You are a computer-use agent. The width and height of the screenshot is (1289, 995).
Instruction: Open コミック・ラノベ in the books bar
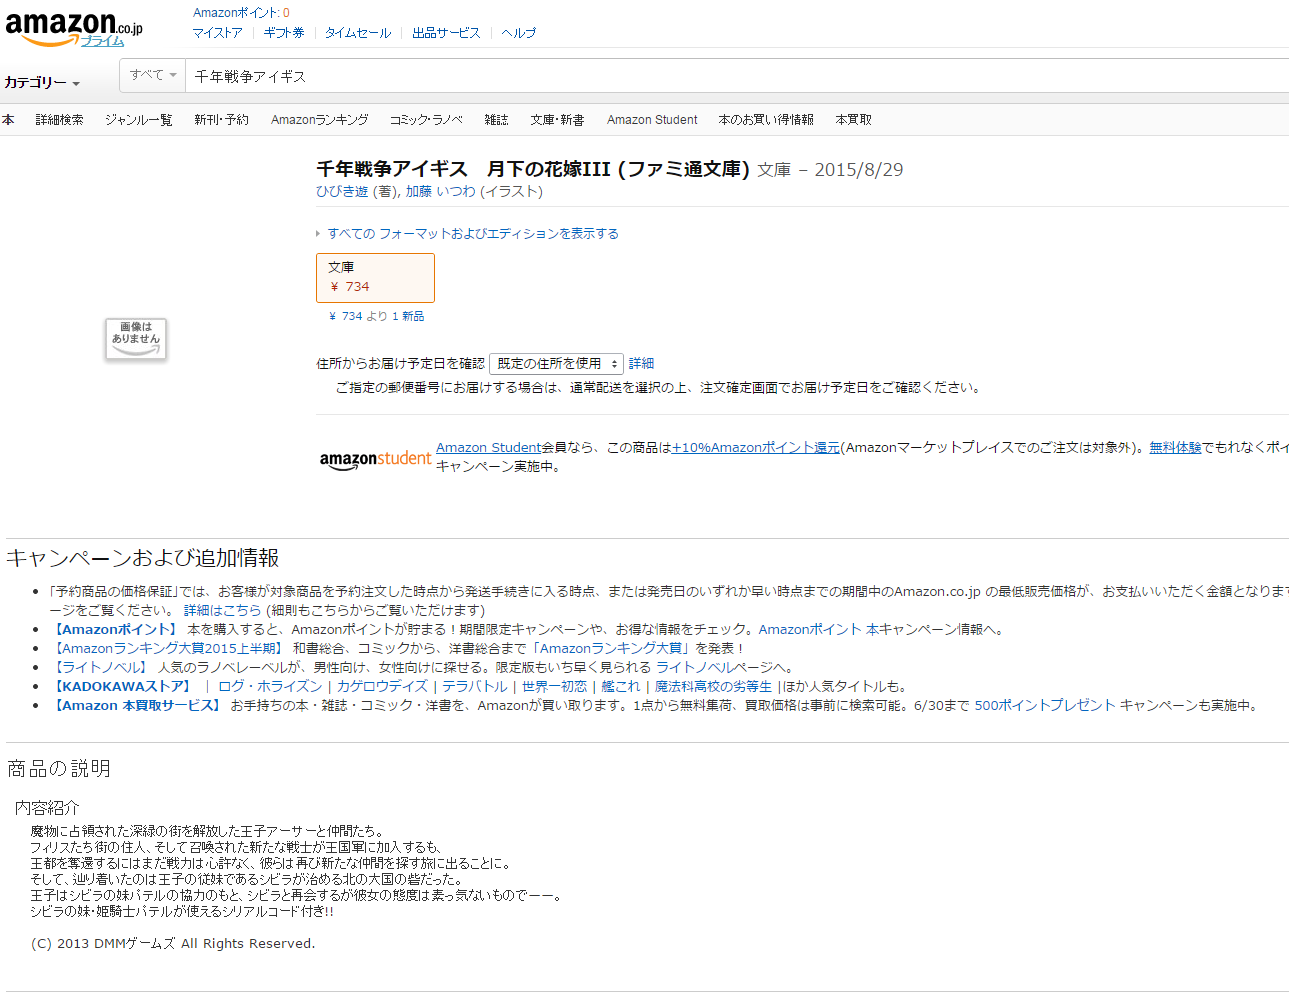426,120
